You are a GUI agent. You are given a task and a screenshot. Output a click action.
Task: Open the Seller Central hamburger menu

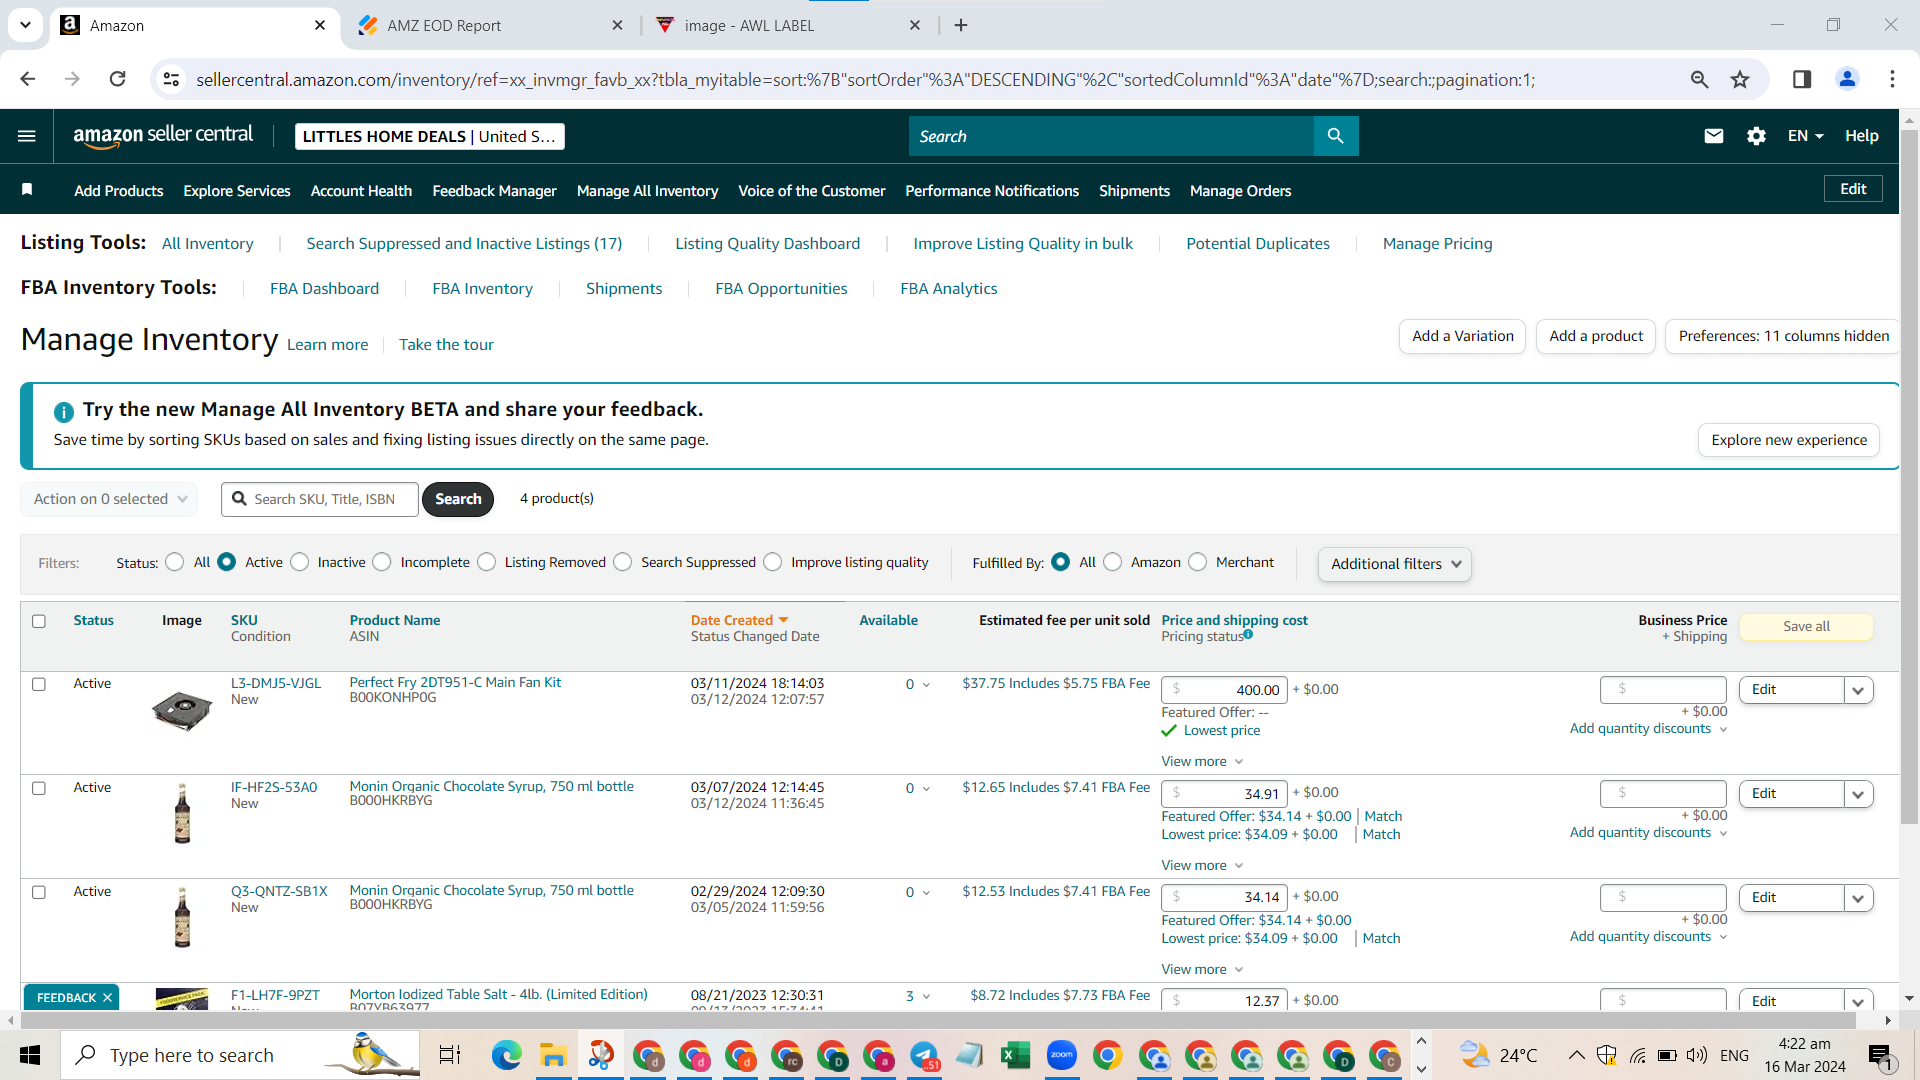pyautogui.click(x=27, y=136)
